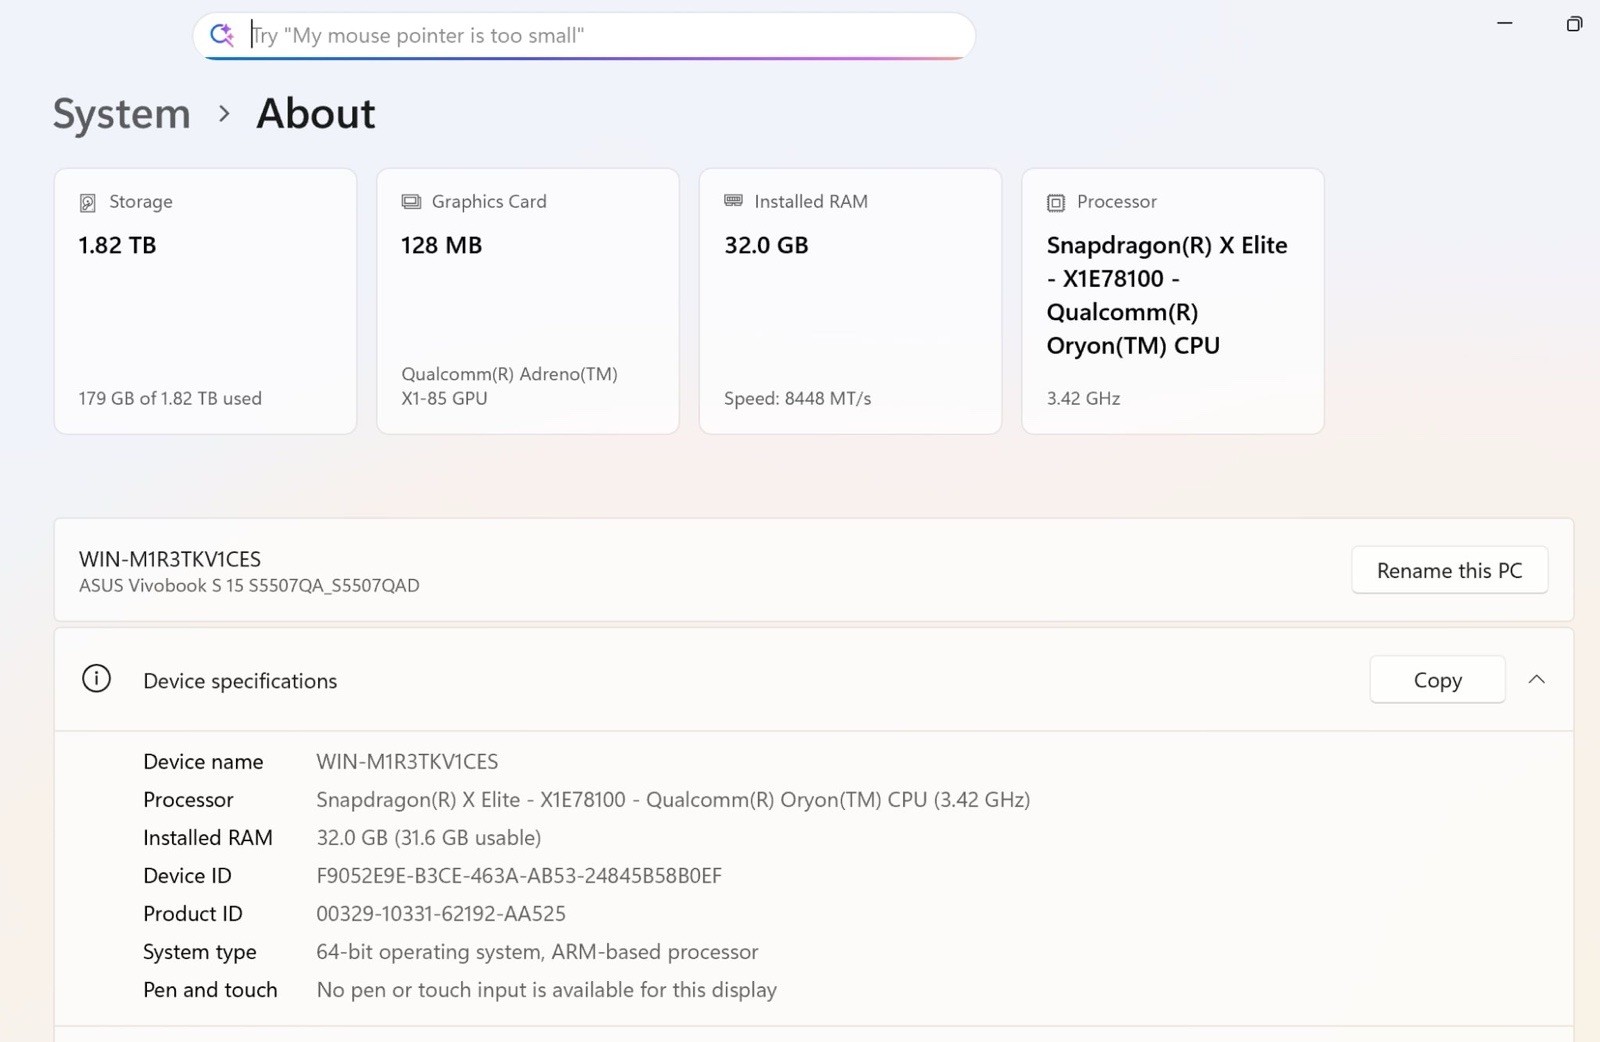This screenshot has width=1600, height=1042.
Task: Click the Rename this PC button
Action: point(1450,570)
